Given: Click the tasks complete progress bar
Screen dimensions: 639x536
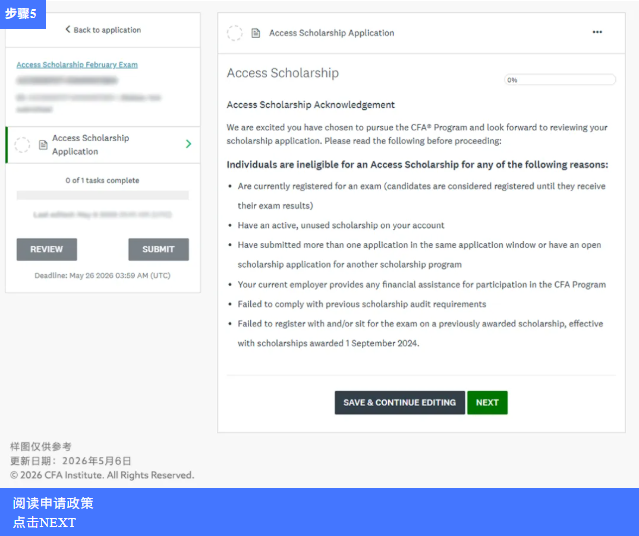Looking at the screenshot, I should [103, 195].
